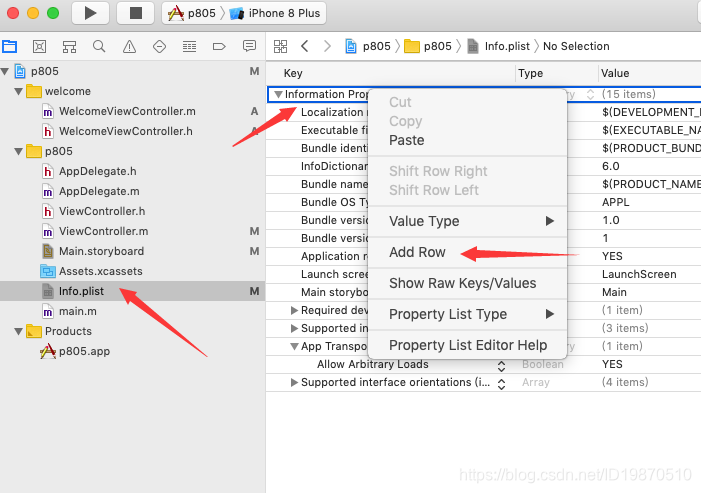The height and width of the screenshot is (493, 701).
Task: Click the Value column header
Action: [x=615, y=73]
